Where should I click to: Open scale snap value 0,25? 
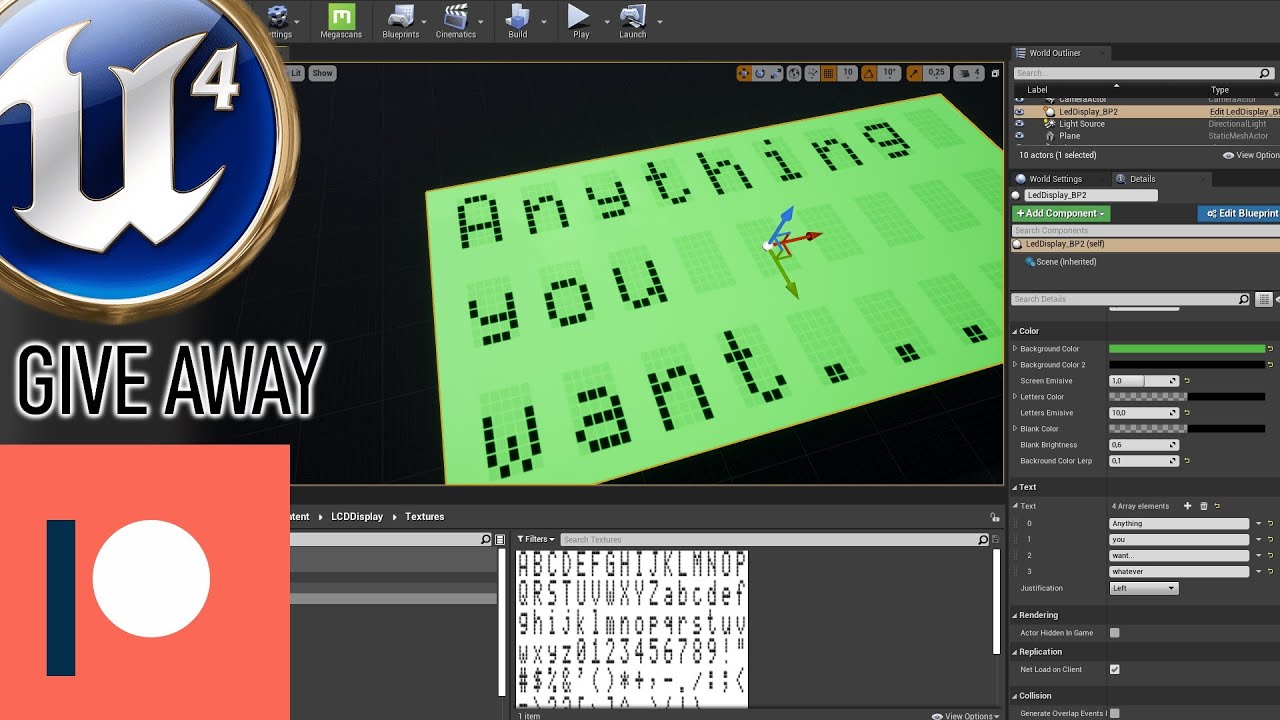(936, 73)
